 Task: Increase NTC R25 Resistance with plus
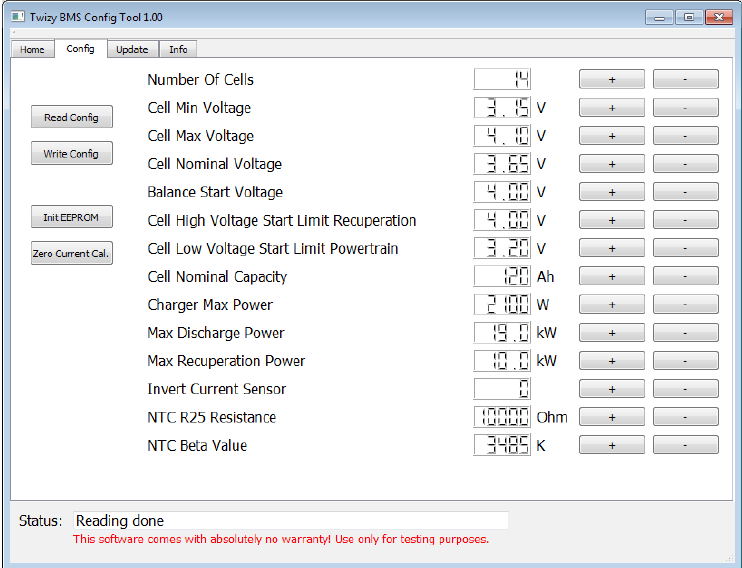tap(611, 417)
